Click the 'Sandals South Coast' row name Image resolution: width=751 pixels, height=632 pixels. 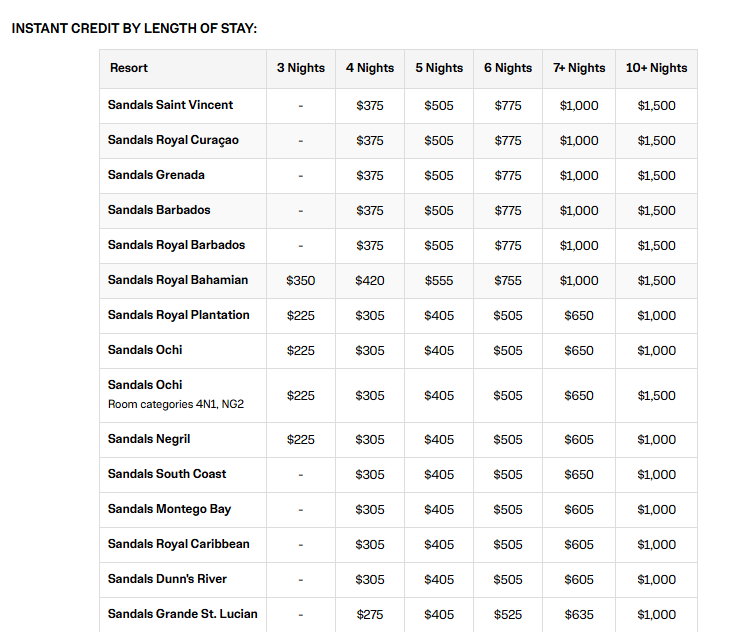[x=167, y=474]
